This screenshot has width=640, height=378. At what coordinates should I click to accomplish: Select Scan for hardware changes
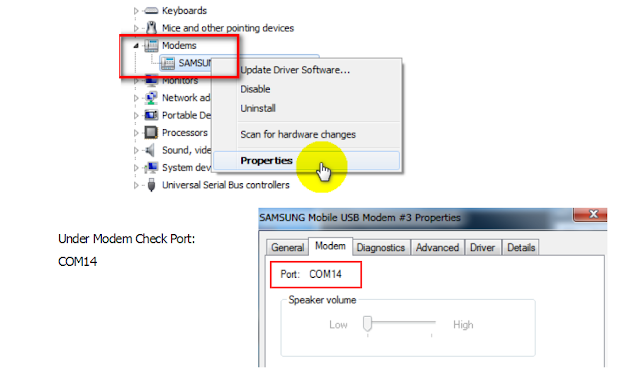307,134
